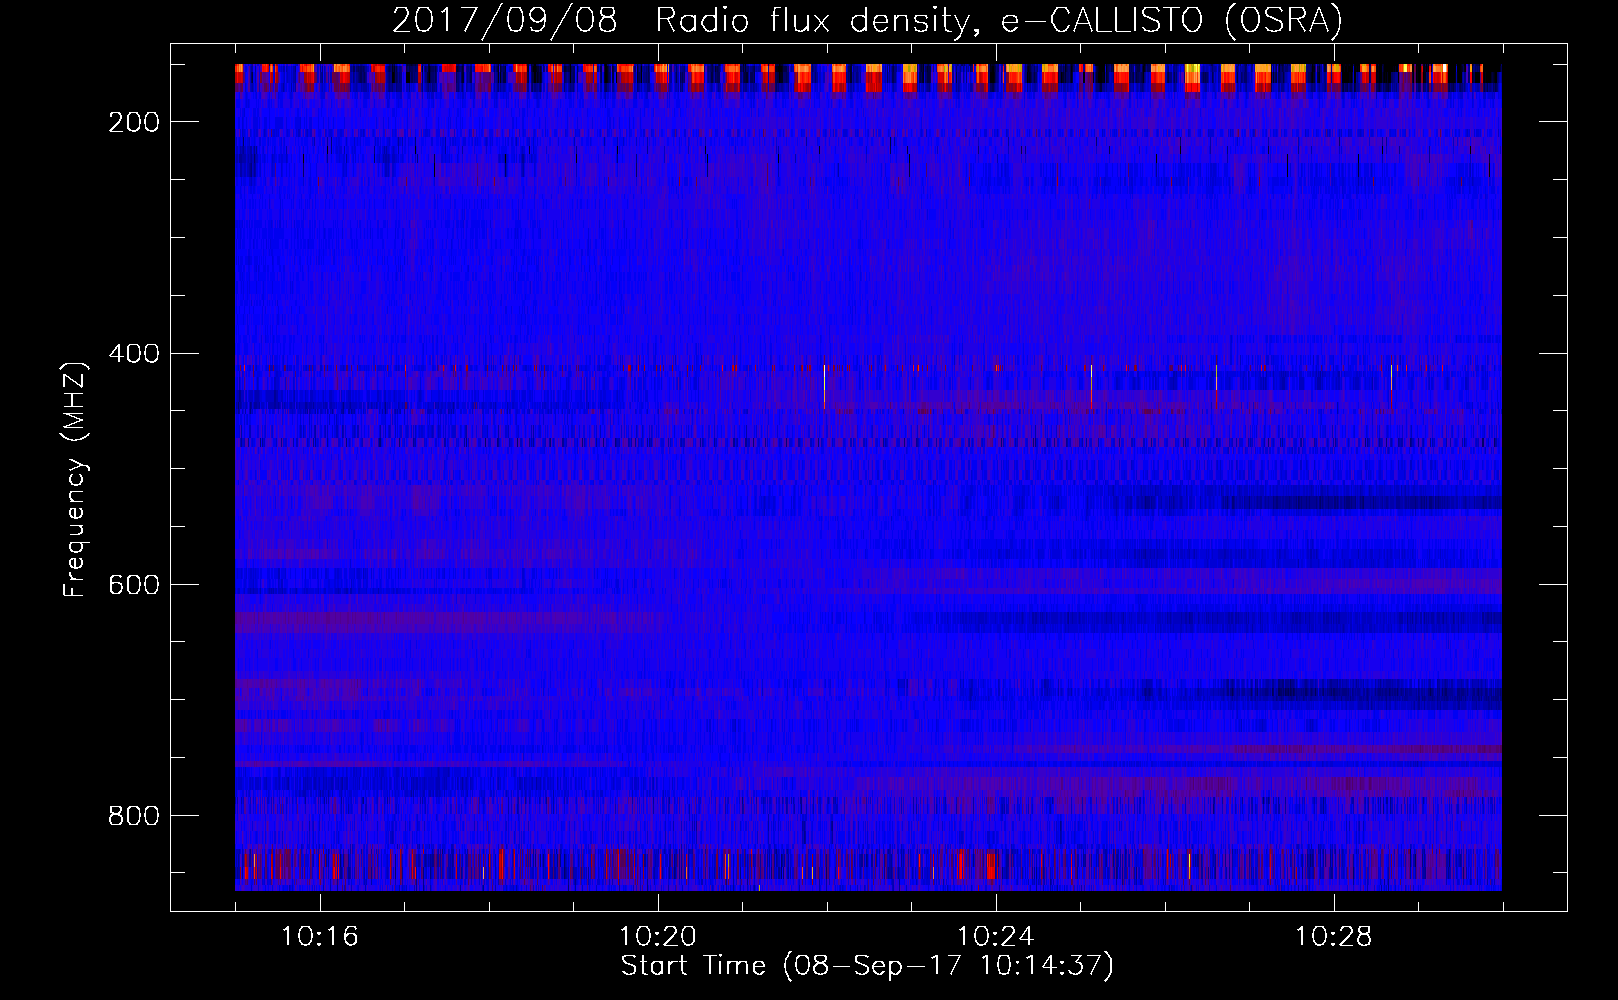Image resolution: width=1618 pixels, height=1000 pixels.
Task: Click the 800 frequency tick label
Action: point(134,816)
